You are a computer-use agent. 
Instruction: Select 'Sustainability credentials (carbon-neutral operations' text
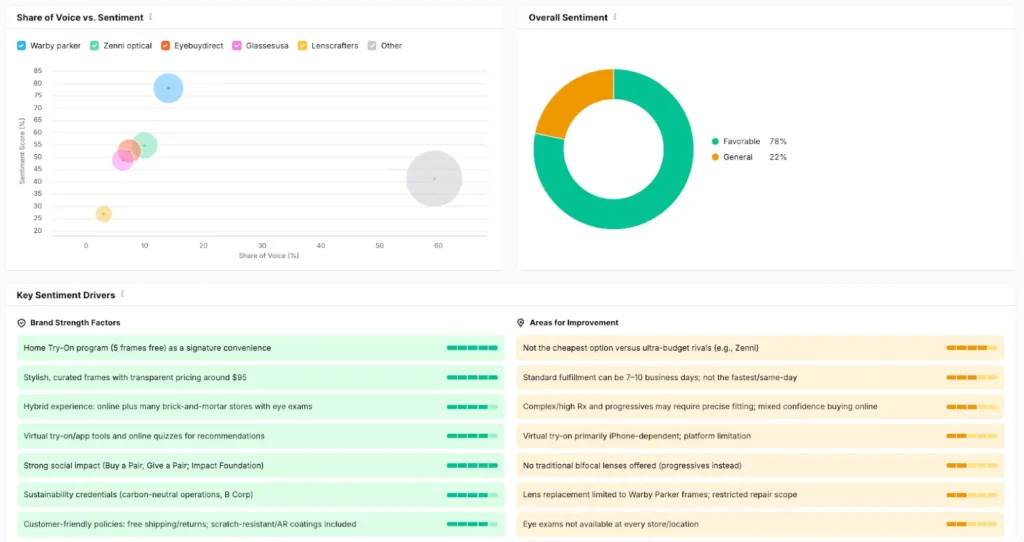(118, 494)
